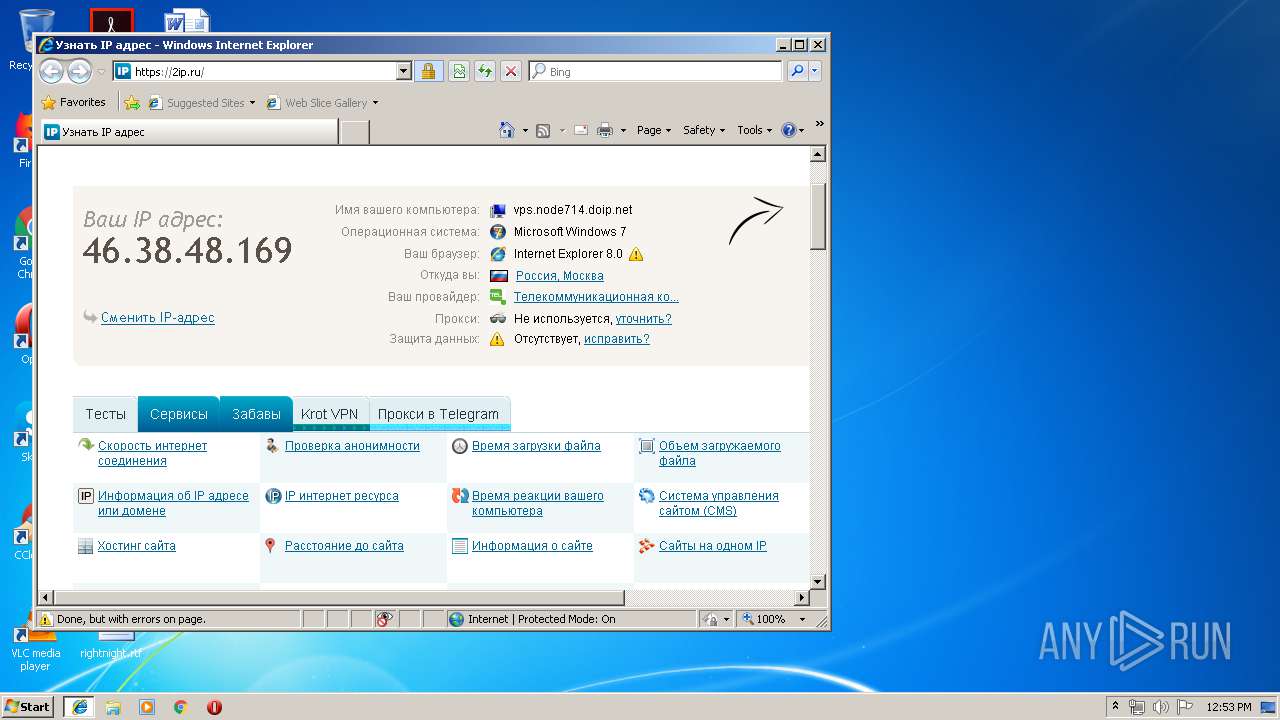Refresh the page with green arrows icon
The width and height of the screenshot is (1280, 720).
point(484,71)
